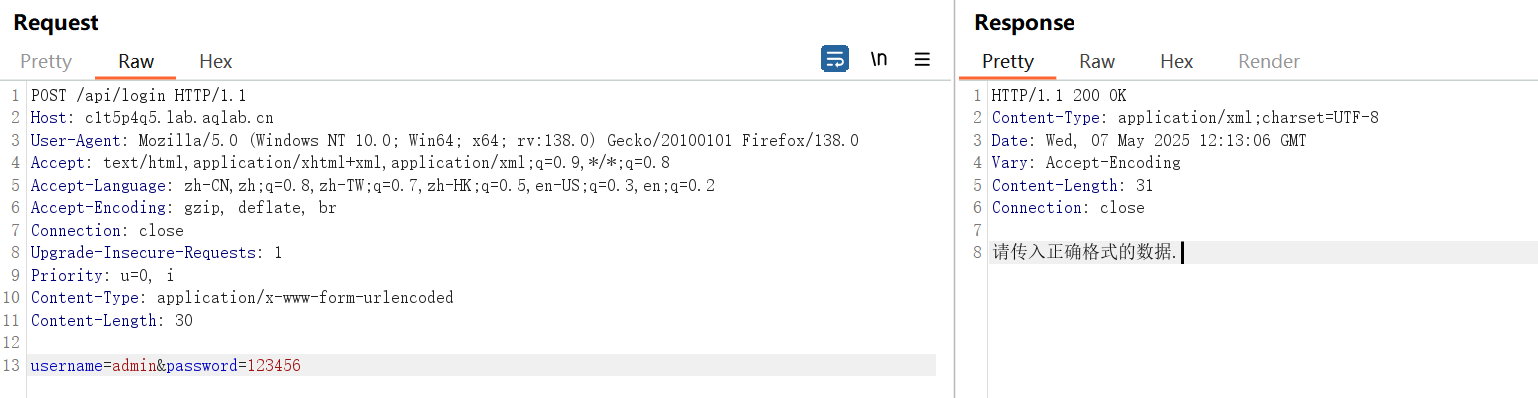This screenshot has height=398, width=1538.
Task: Click the response Date header line
Action: [x=1149, y=141]
